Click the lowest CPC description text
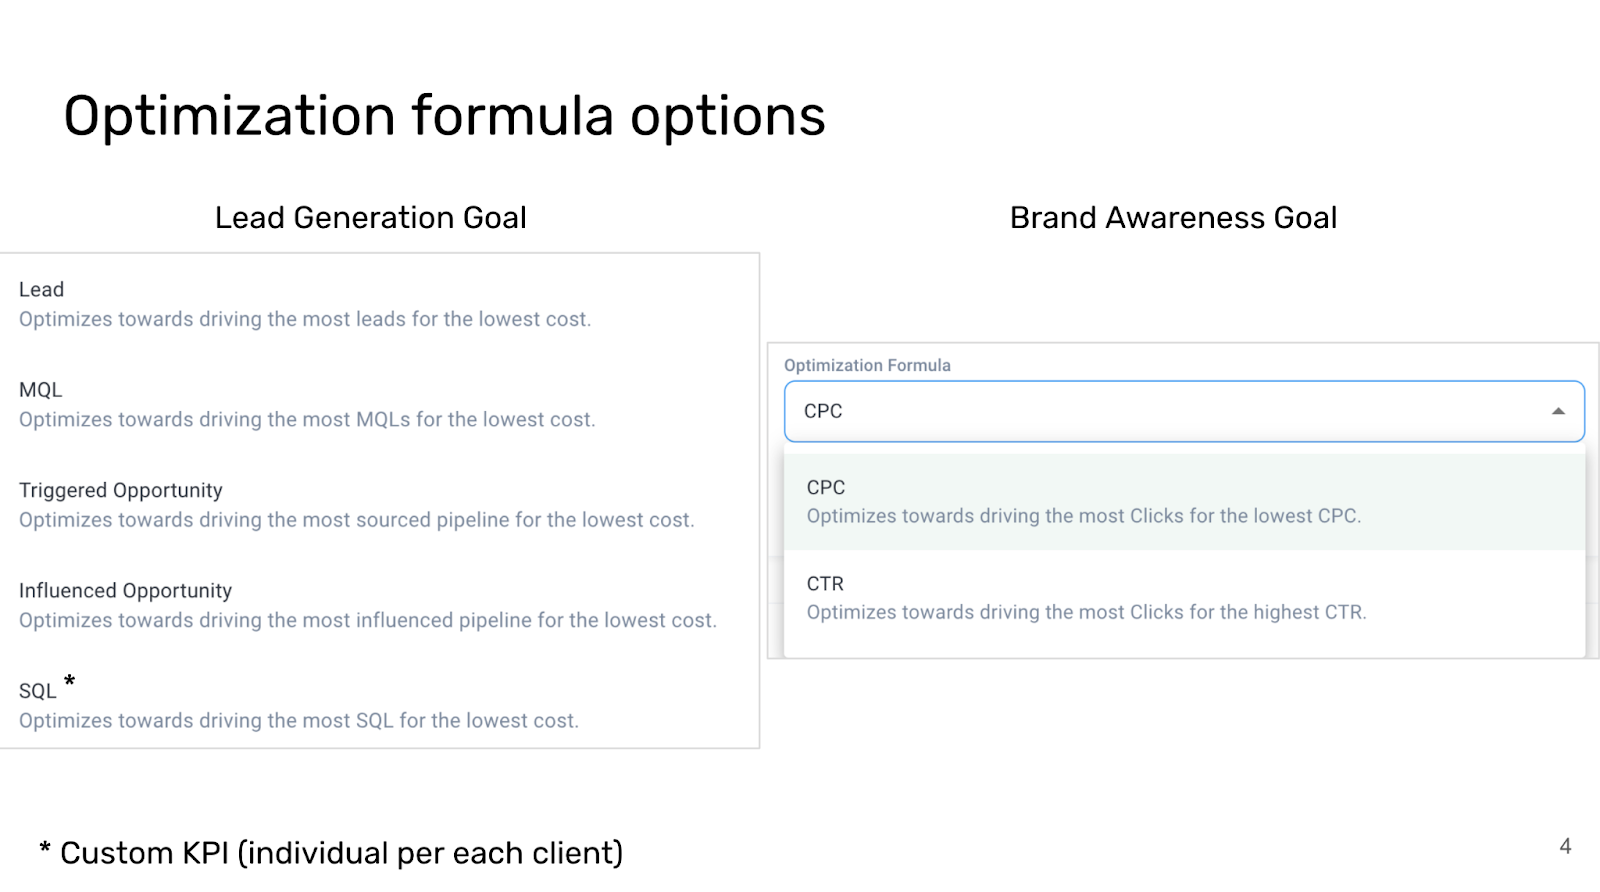 pyautogui.click(x=1084, y=516)
